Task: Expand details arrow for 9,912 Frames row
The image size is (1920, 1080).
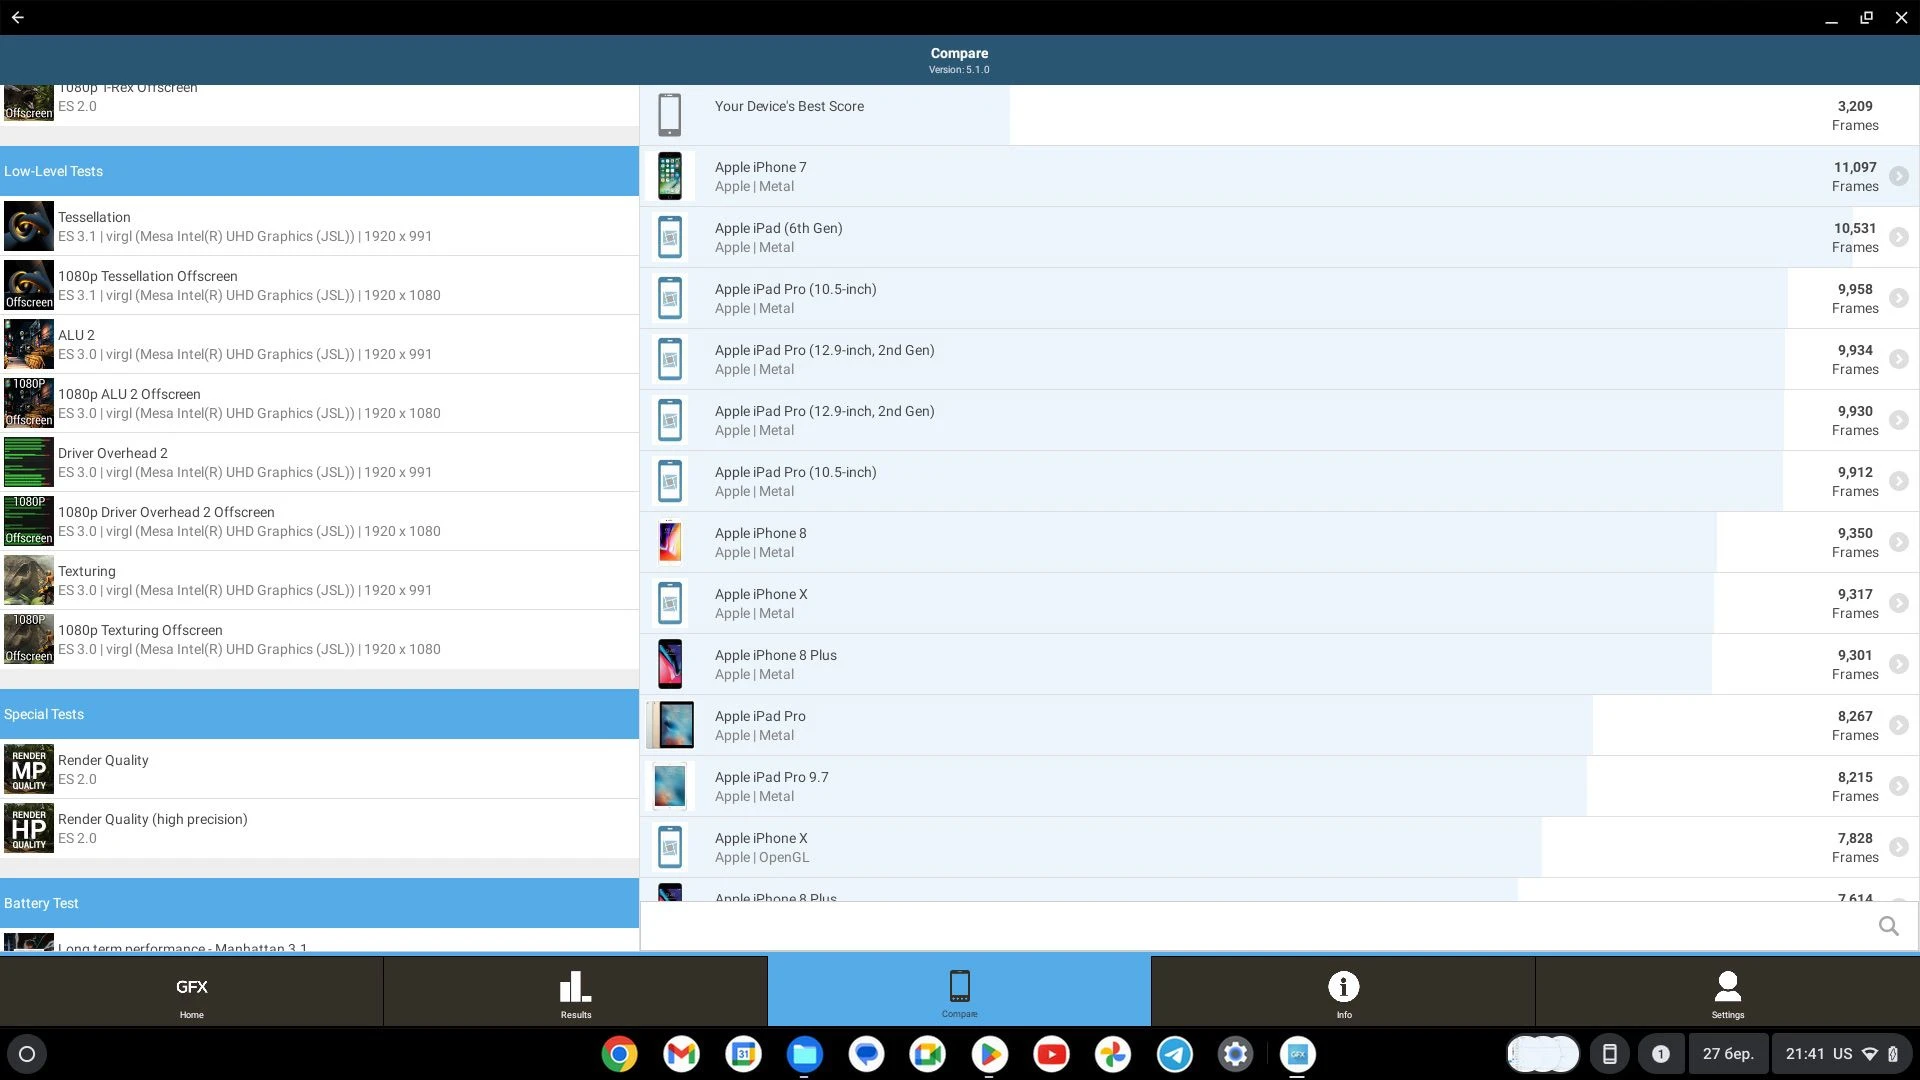Action: [1898, 481]
